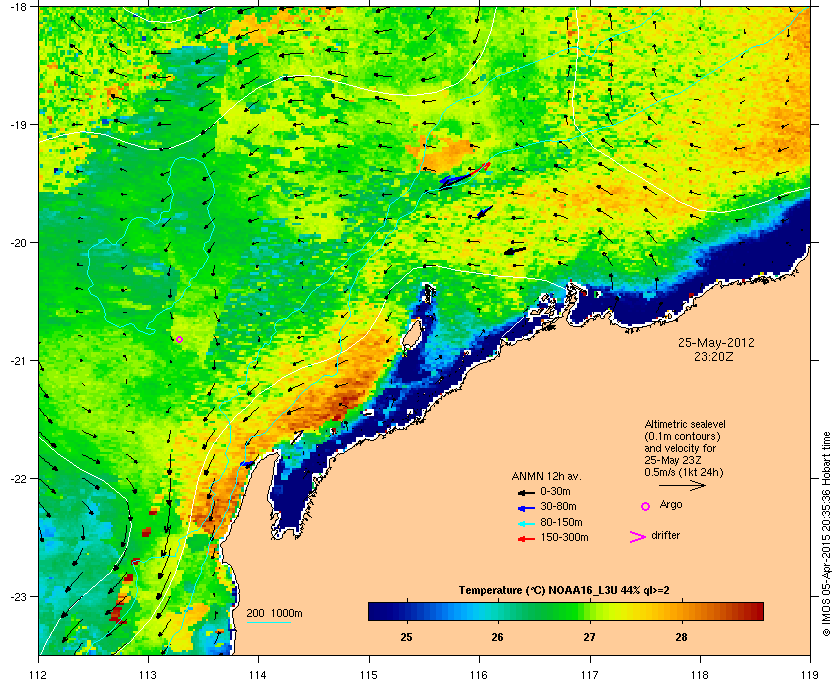Click the '80-150m' depth label
Image resolution: width=840 pixels, height=680 pixels.
561,522
